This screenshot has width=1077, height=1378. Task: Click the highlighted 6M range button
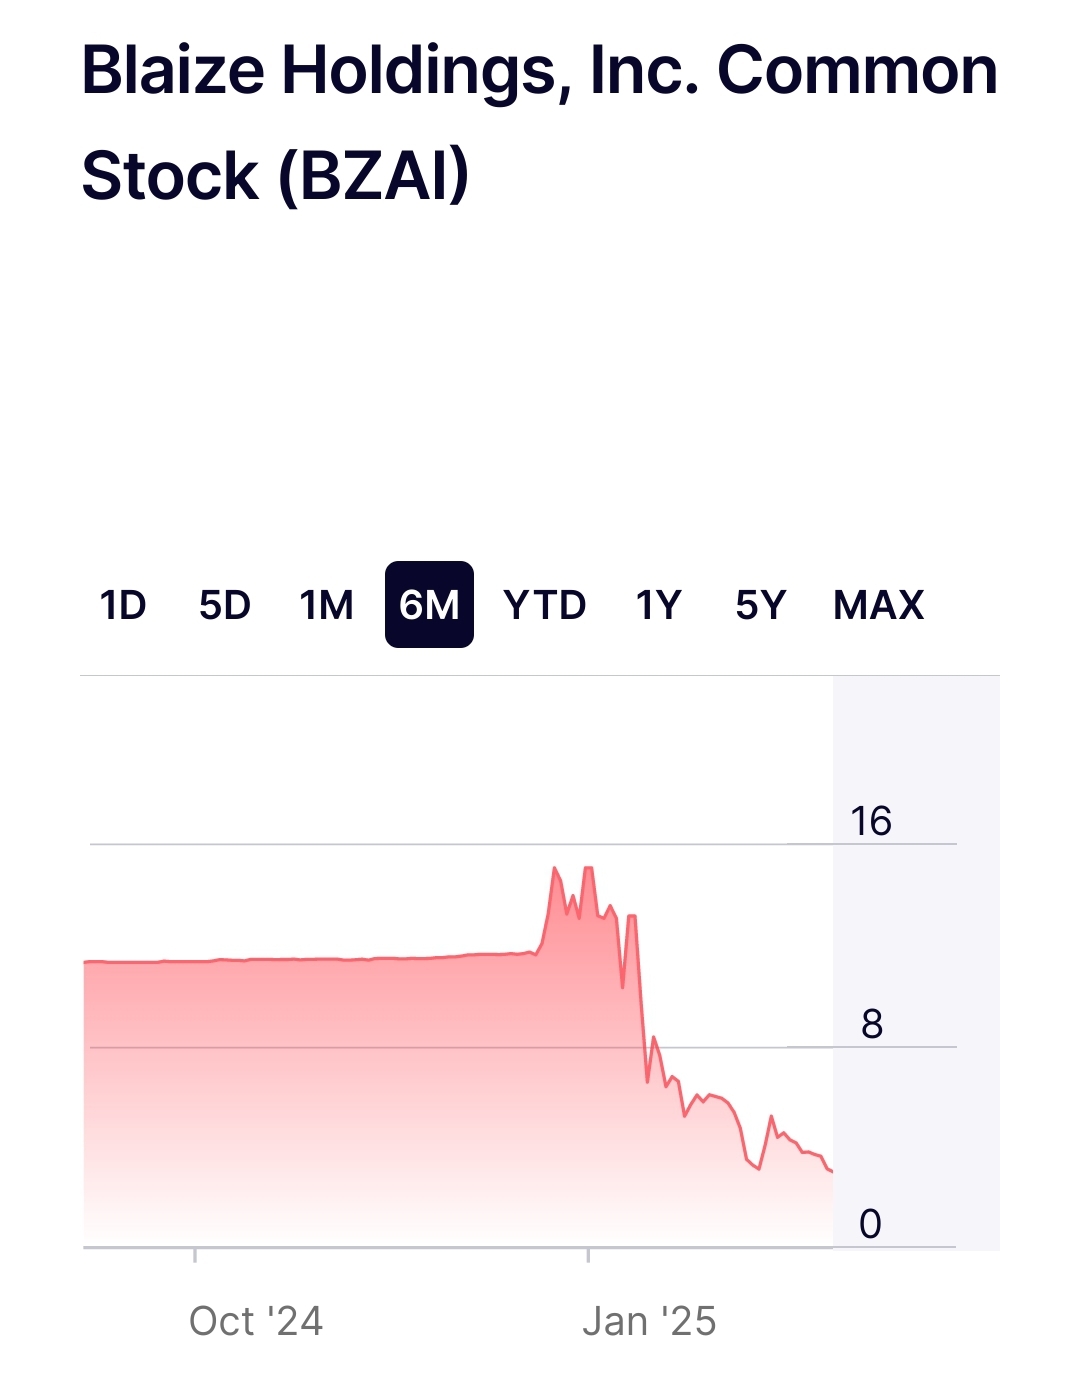pyautogui.click(x=429, y=605)
